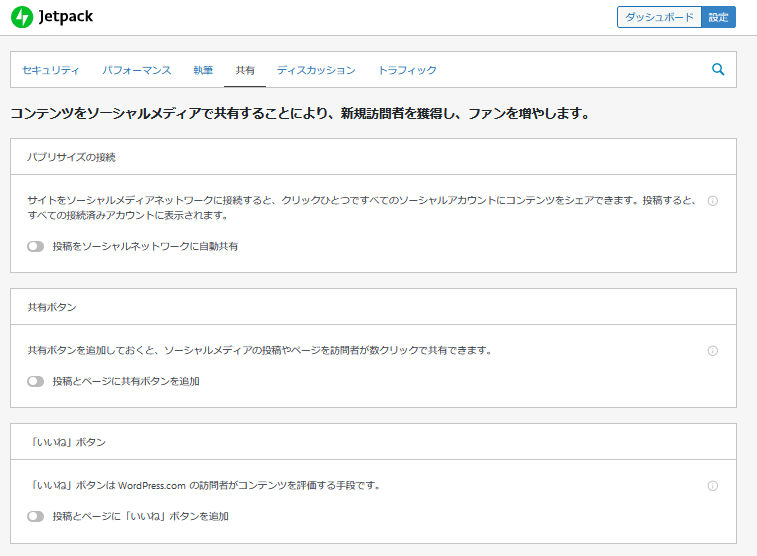Click the active 共有 tab
Screen dimensions: 757x556
pyautogui.click(x=245, y=70)
